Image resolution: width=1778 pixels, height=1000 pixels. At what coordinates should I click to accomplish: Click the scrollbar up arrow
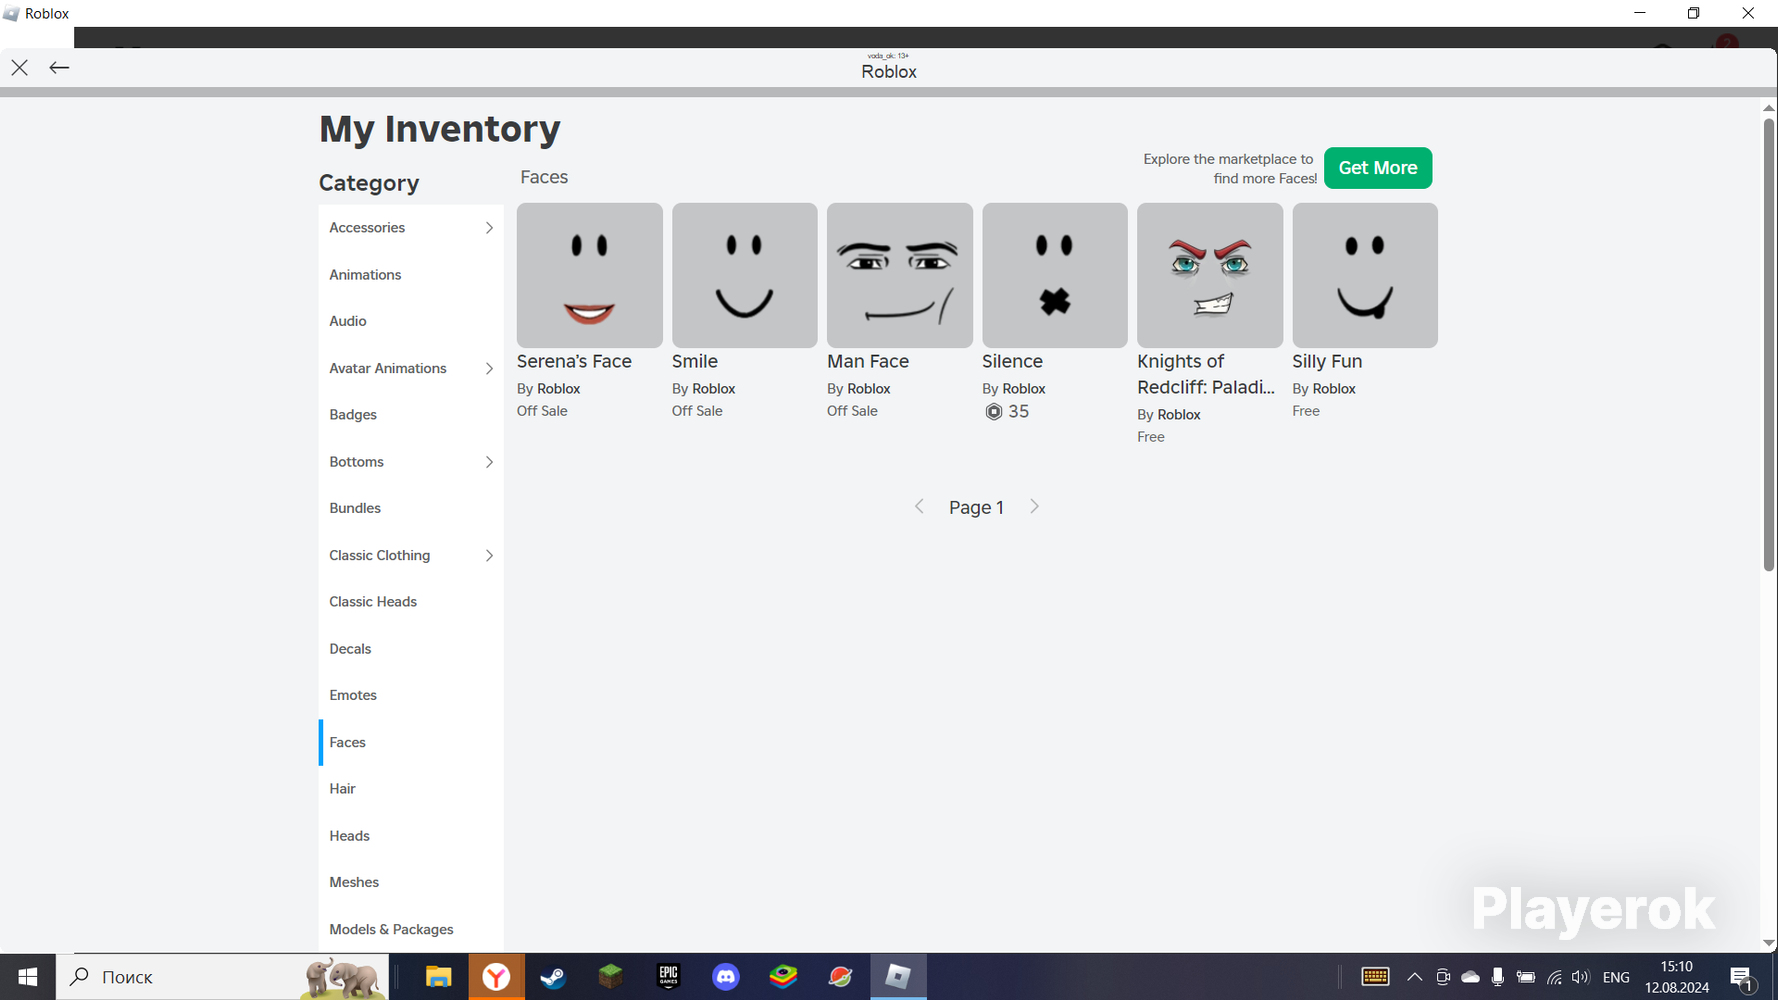1769,108
